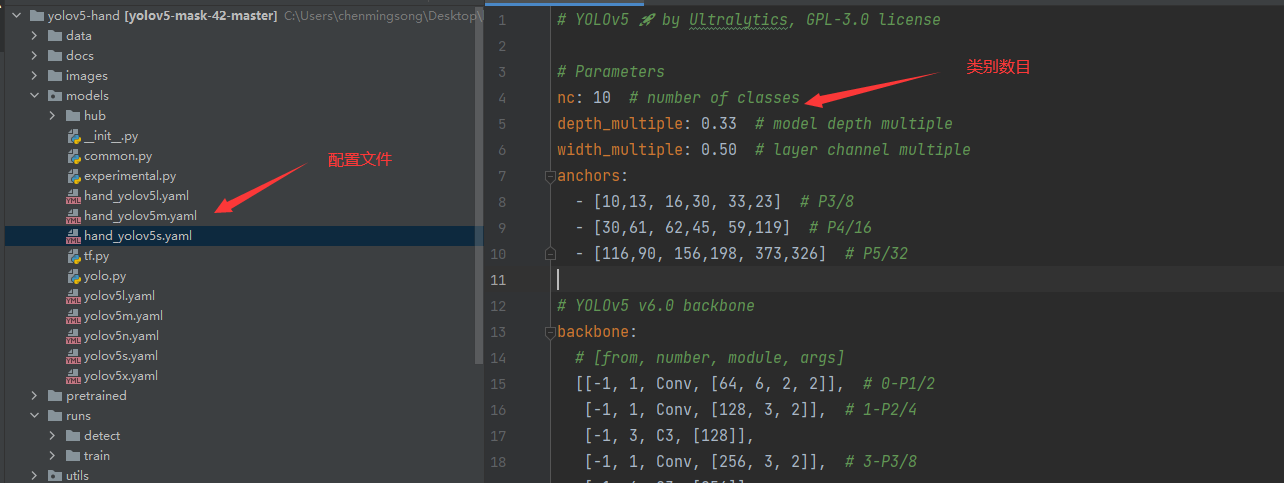Click the hand_yolov5l.yaml YML icon
Image resolution: width=1284 pixels, height=483 pixels.
point(74,196)
